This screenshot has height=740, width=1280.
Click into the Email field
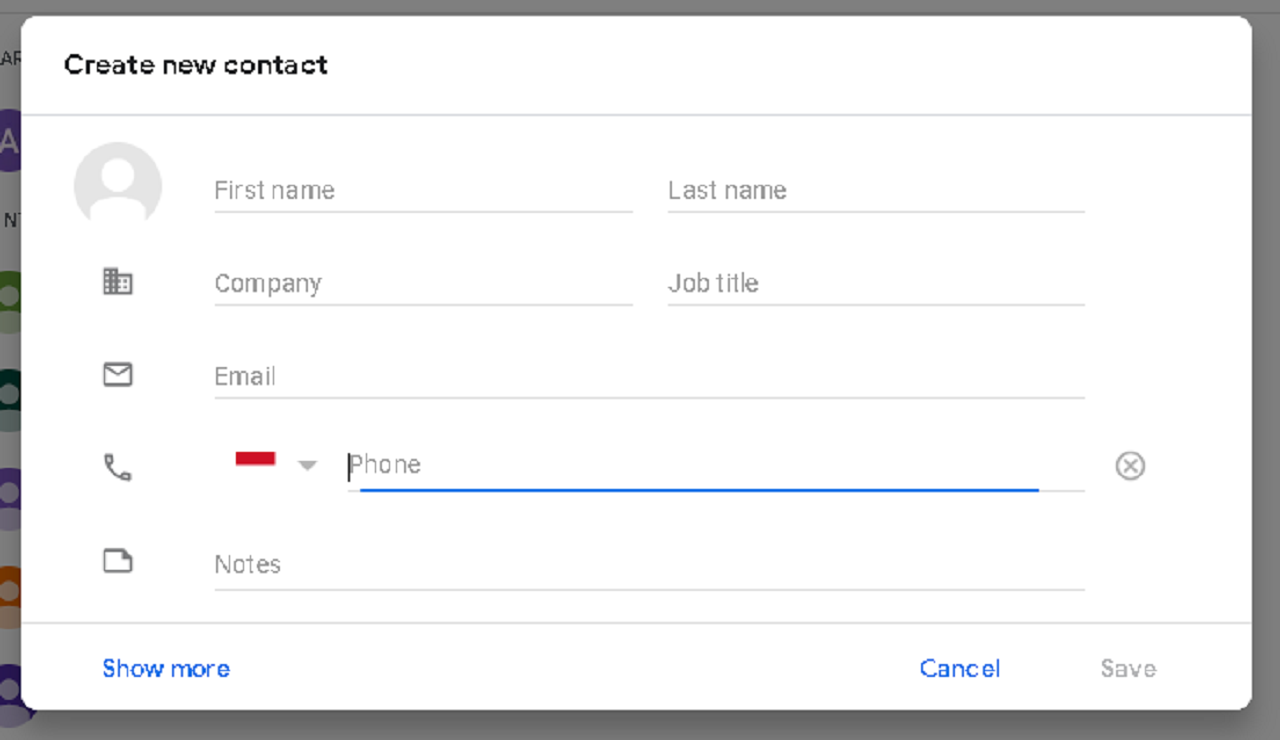coord(648,377)
